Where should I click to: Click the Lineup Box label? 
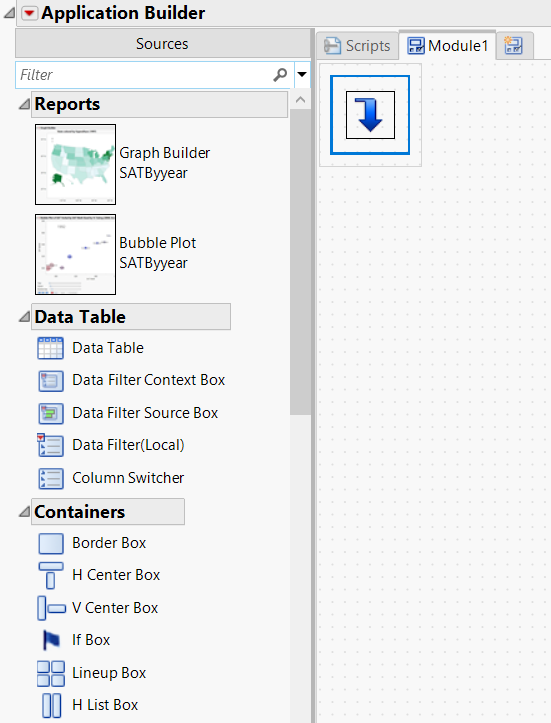[109, 673]
